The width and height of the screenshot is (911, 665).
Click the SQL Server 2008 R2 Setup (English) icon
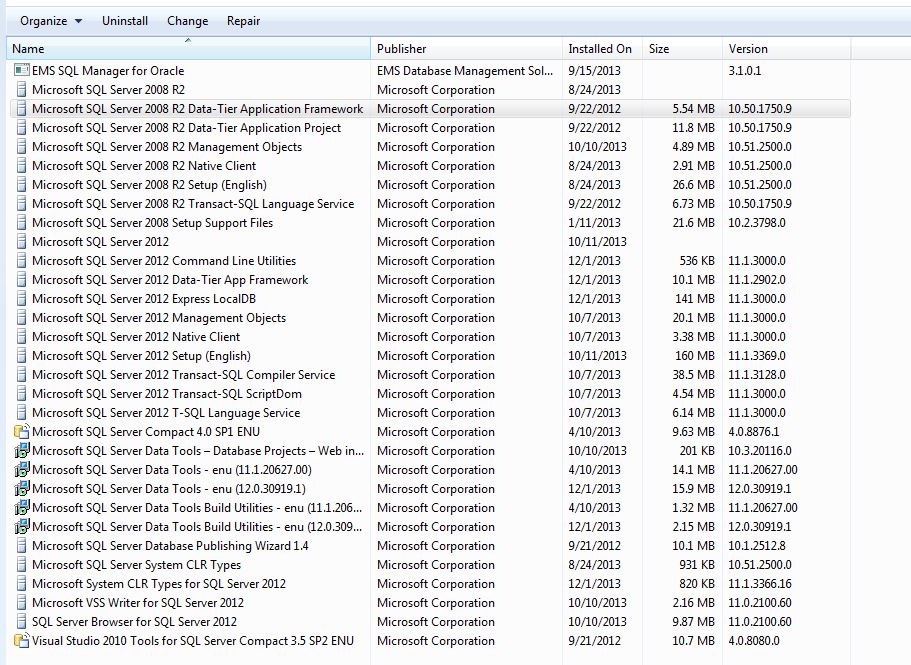21,185
